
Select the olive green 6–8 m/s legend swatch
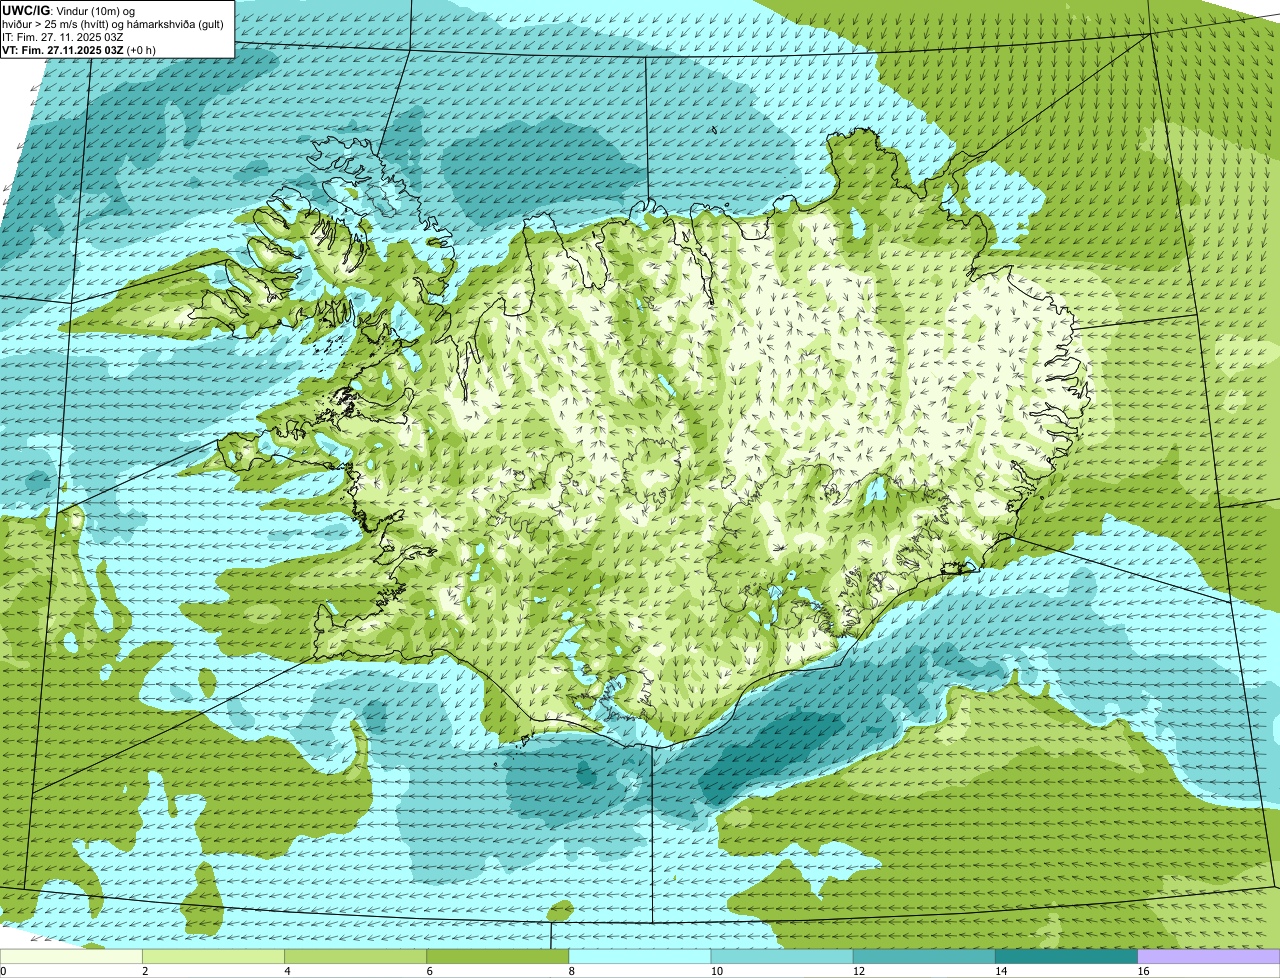coord(498,956)
